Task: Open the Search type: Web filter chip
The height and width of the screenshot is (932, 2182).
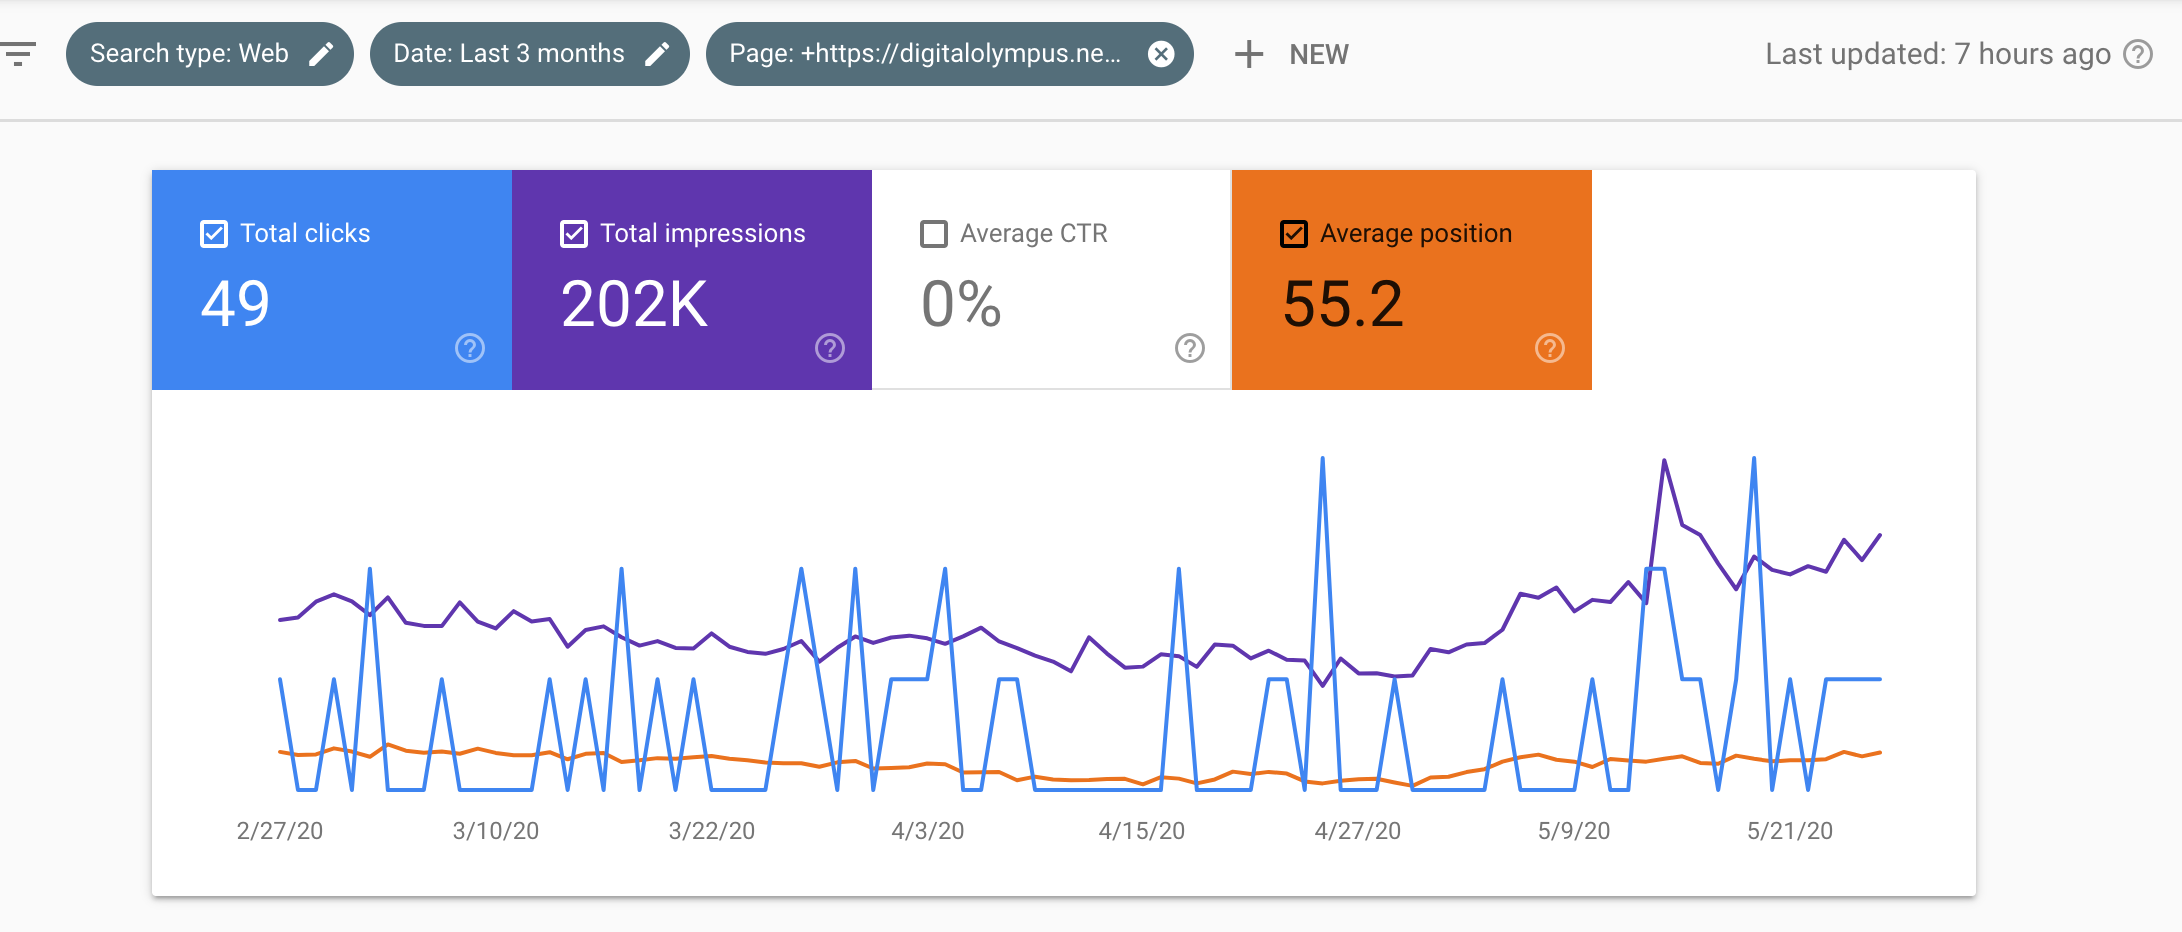Action: 210,54
